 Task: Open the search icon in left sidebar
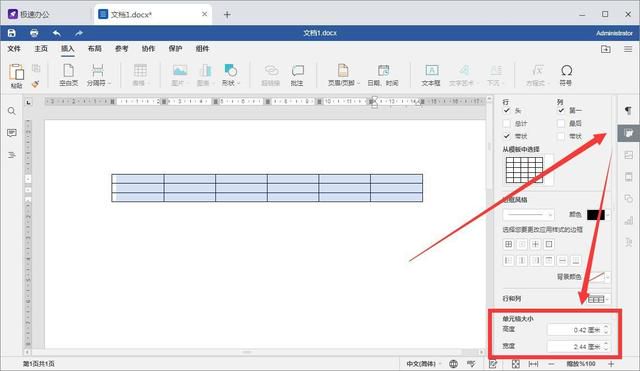(12, 111)
